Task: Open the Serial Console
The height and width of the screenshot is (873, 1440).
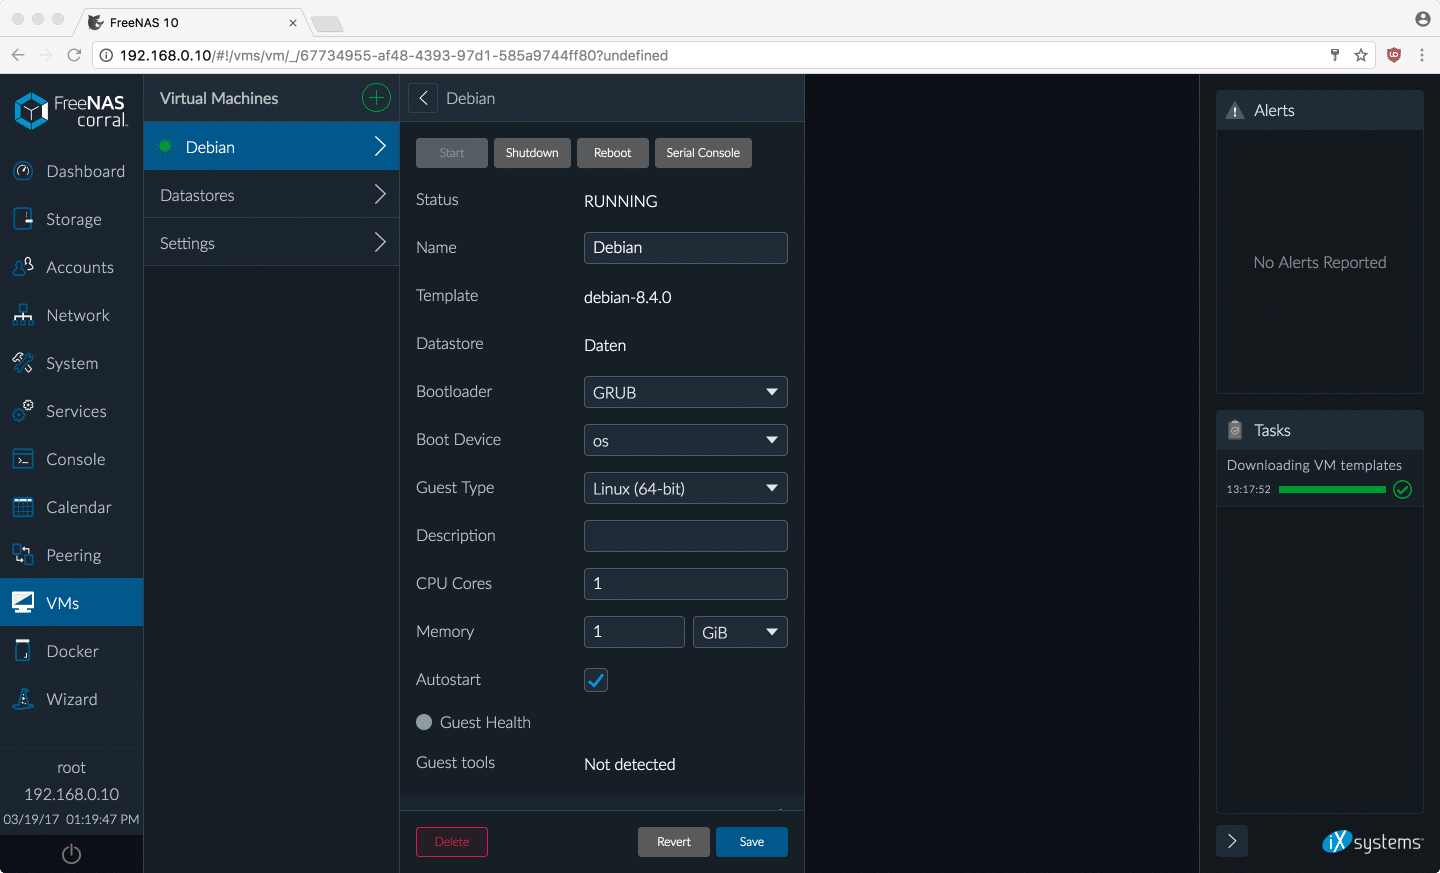Action: (703, 153)
